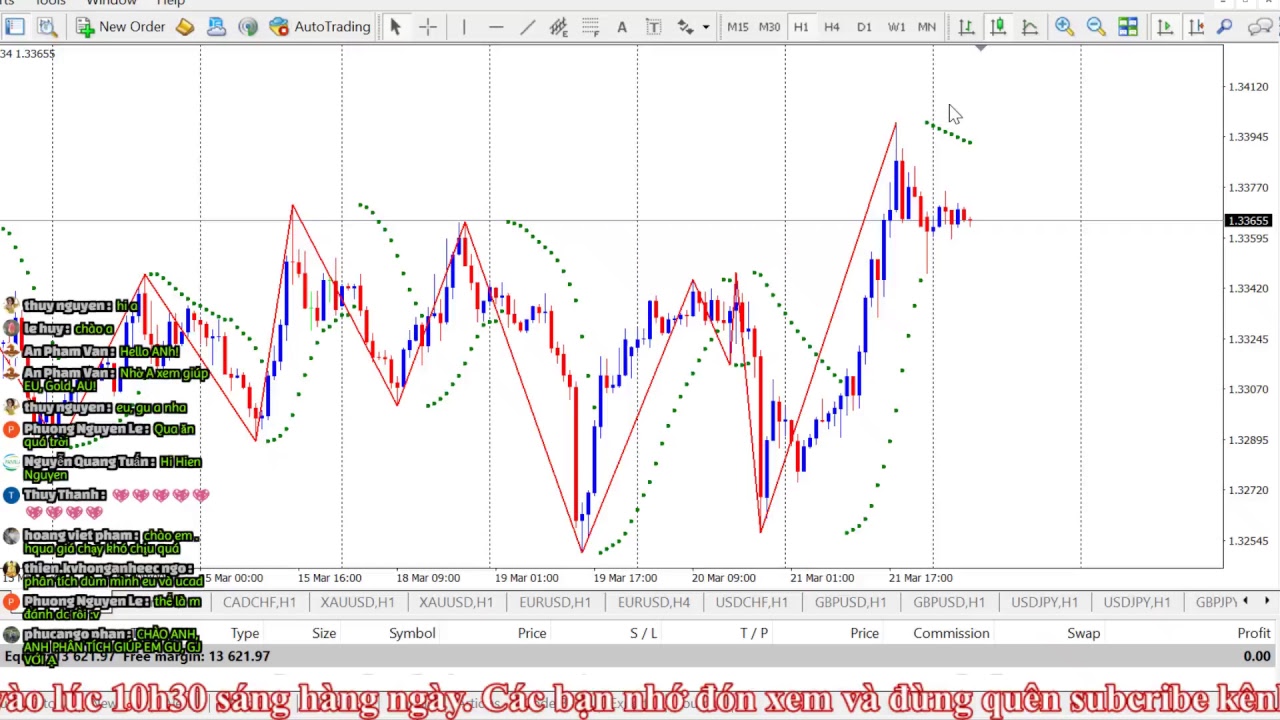
Task: Select the text A tool
Action: [621, 27]
